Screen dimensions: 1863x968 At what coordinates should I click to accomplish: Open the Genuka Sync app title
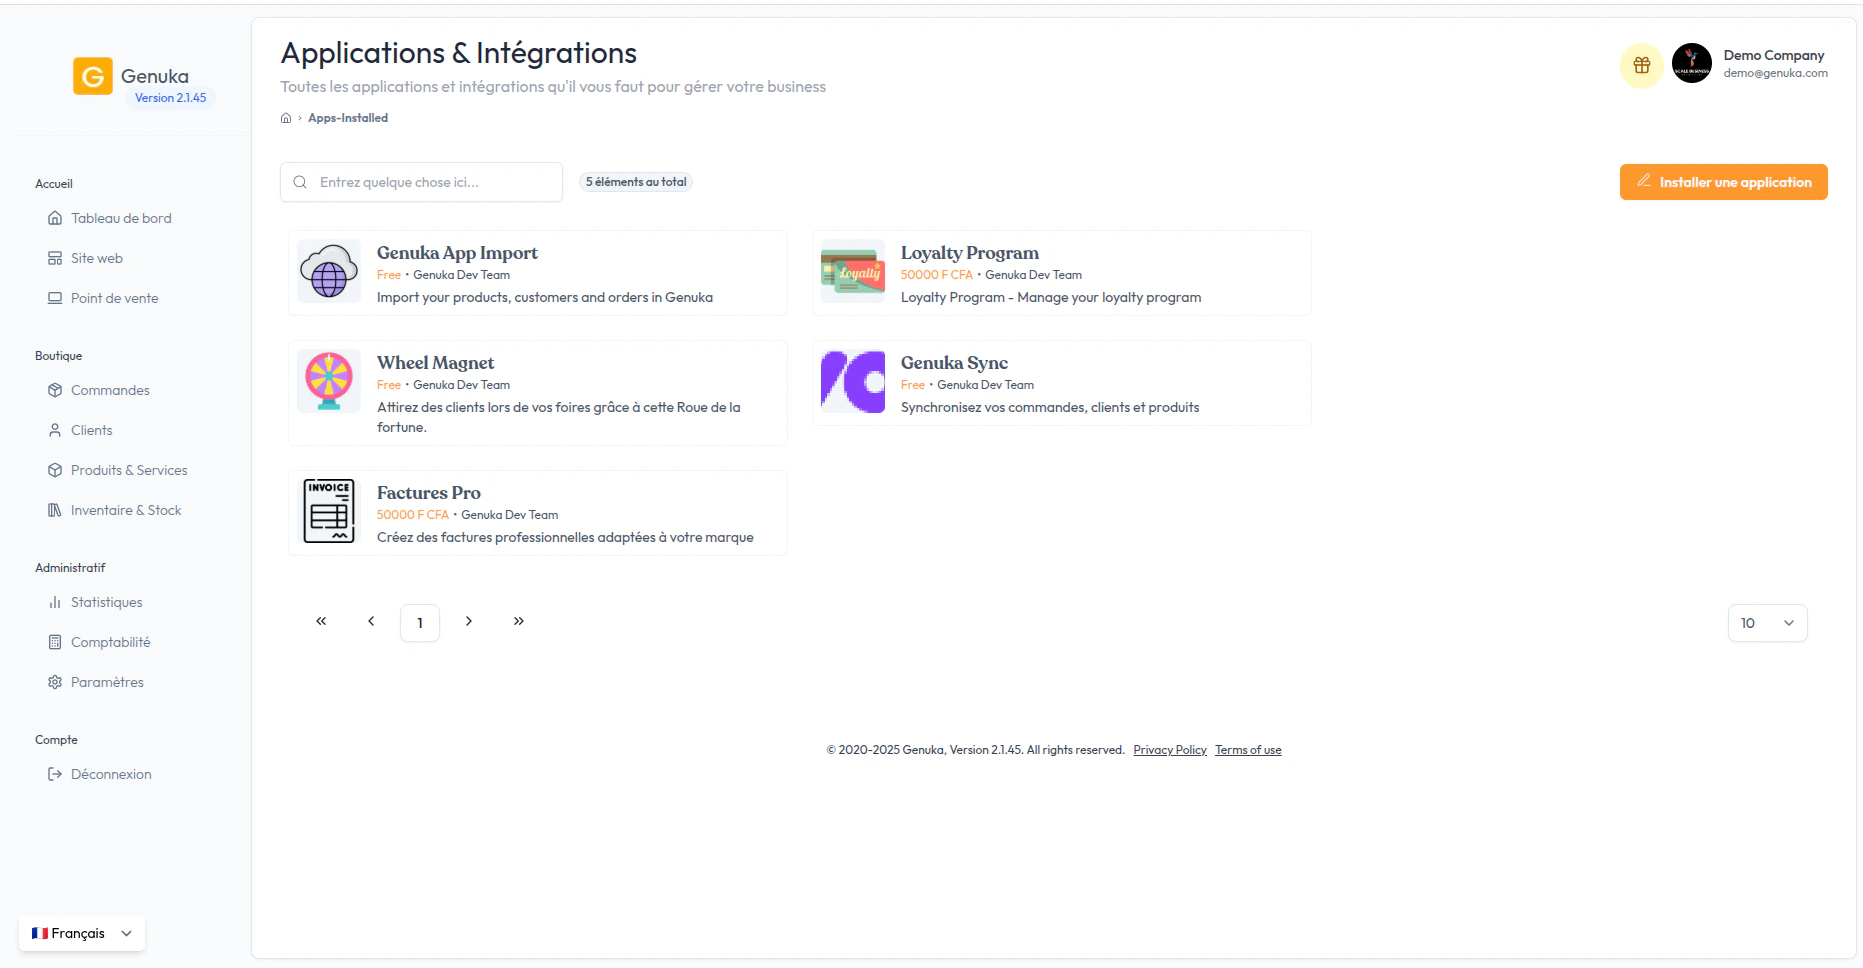[x=954, y=363]
